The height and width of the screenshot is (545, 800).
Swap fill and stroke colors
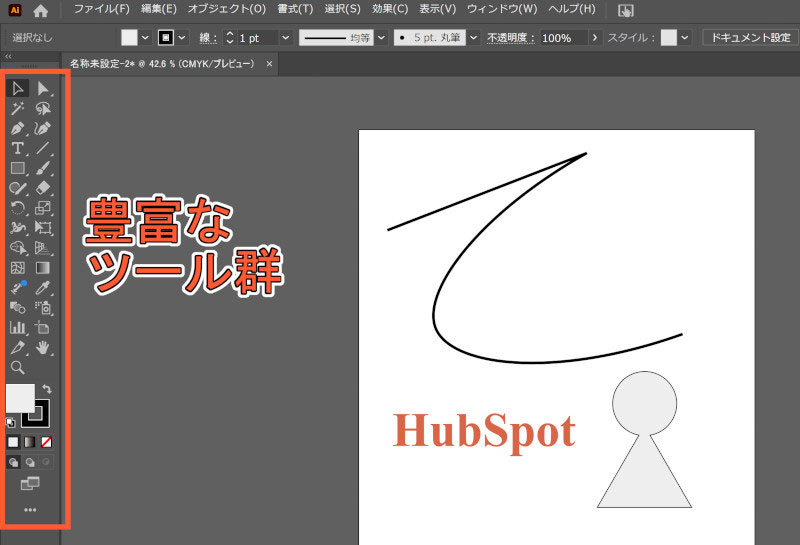pos(47,388)
